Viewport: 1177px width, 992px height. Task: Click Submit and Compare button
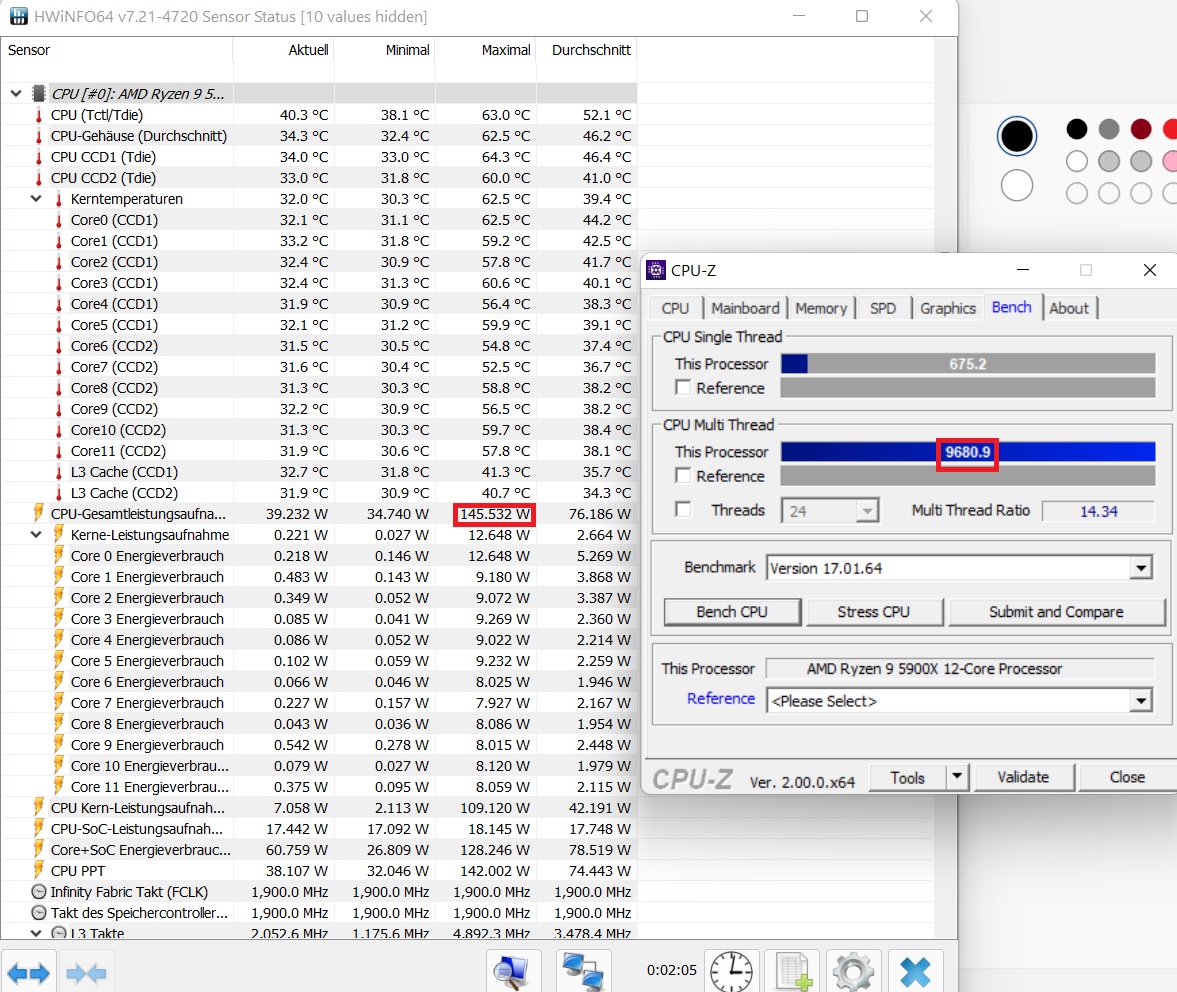coord(1056,612)
